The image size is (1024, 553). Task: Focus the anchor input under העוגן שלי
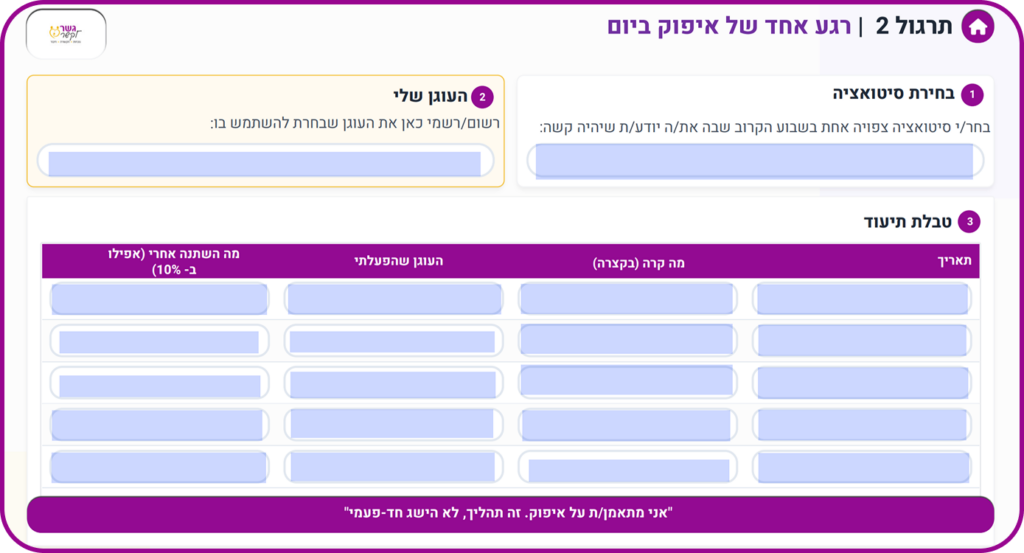coord(265,162)
